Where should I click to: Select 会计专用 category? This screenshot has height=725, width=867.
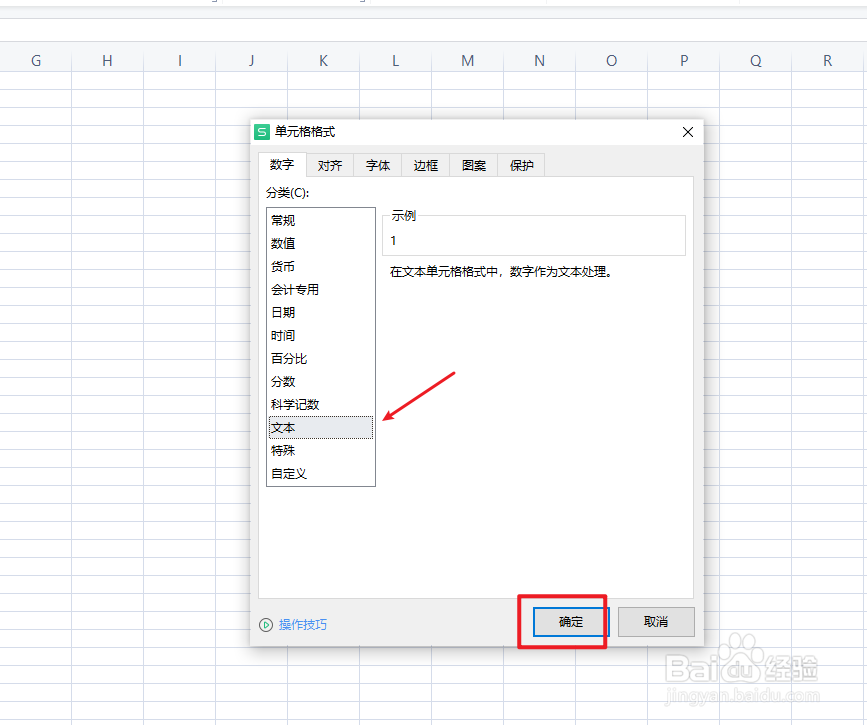(321, 290)
